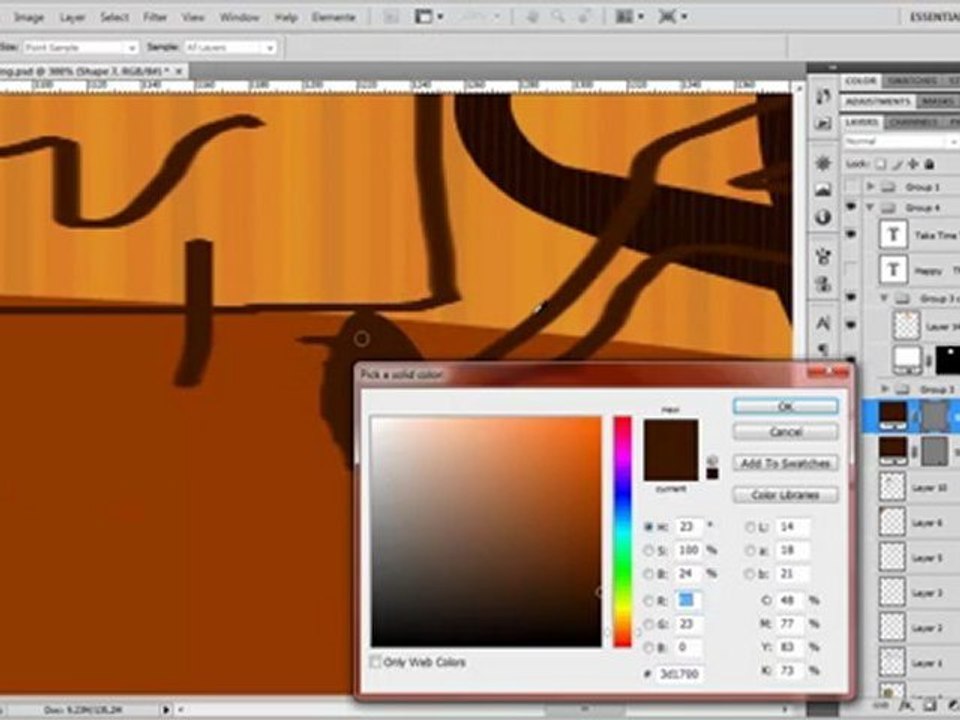The image size is (960, 720).
Task: Switch to the Masks panel tab
Action: (937, 101)
